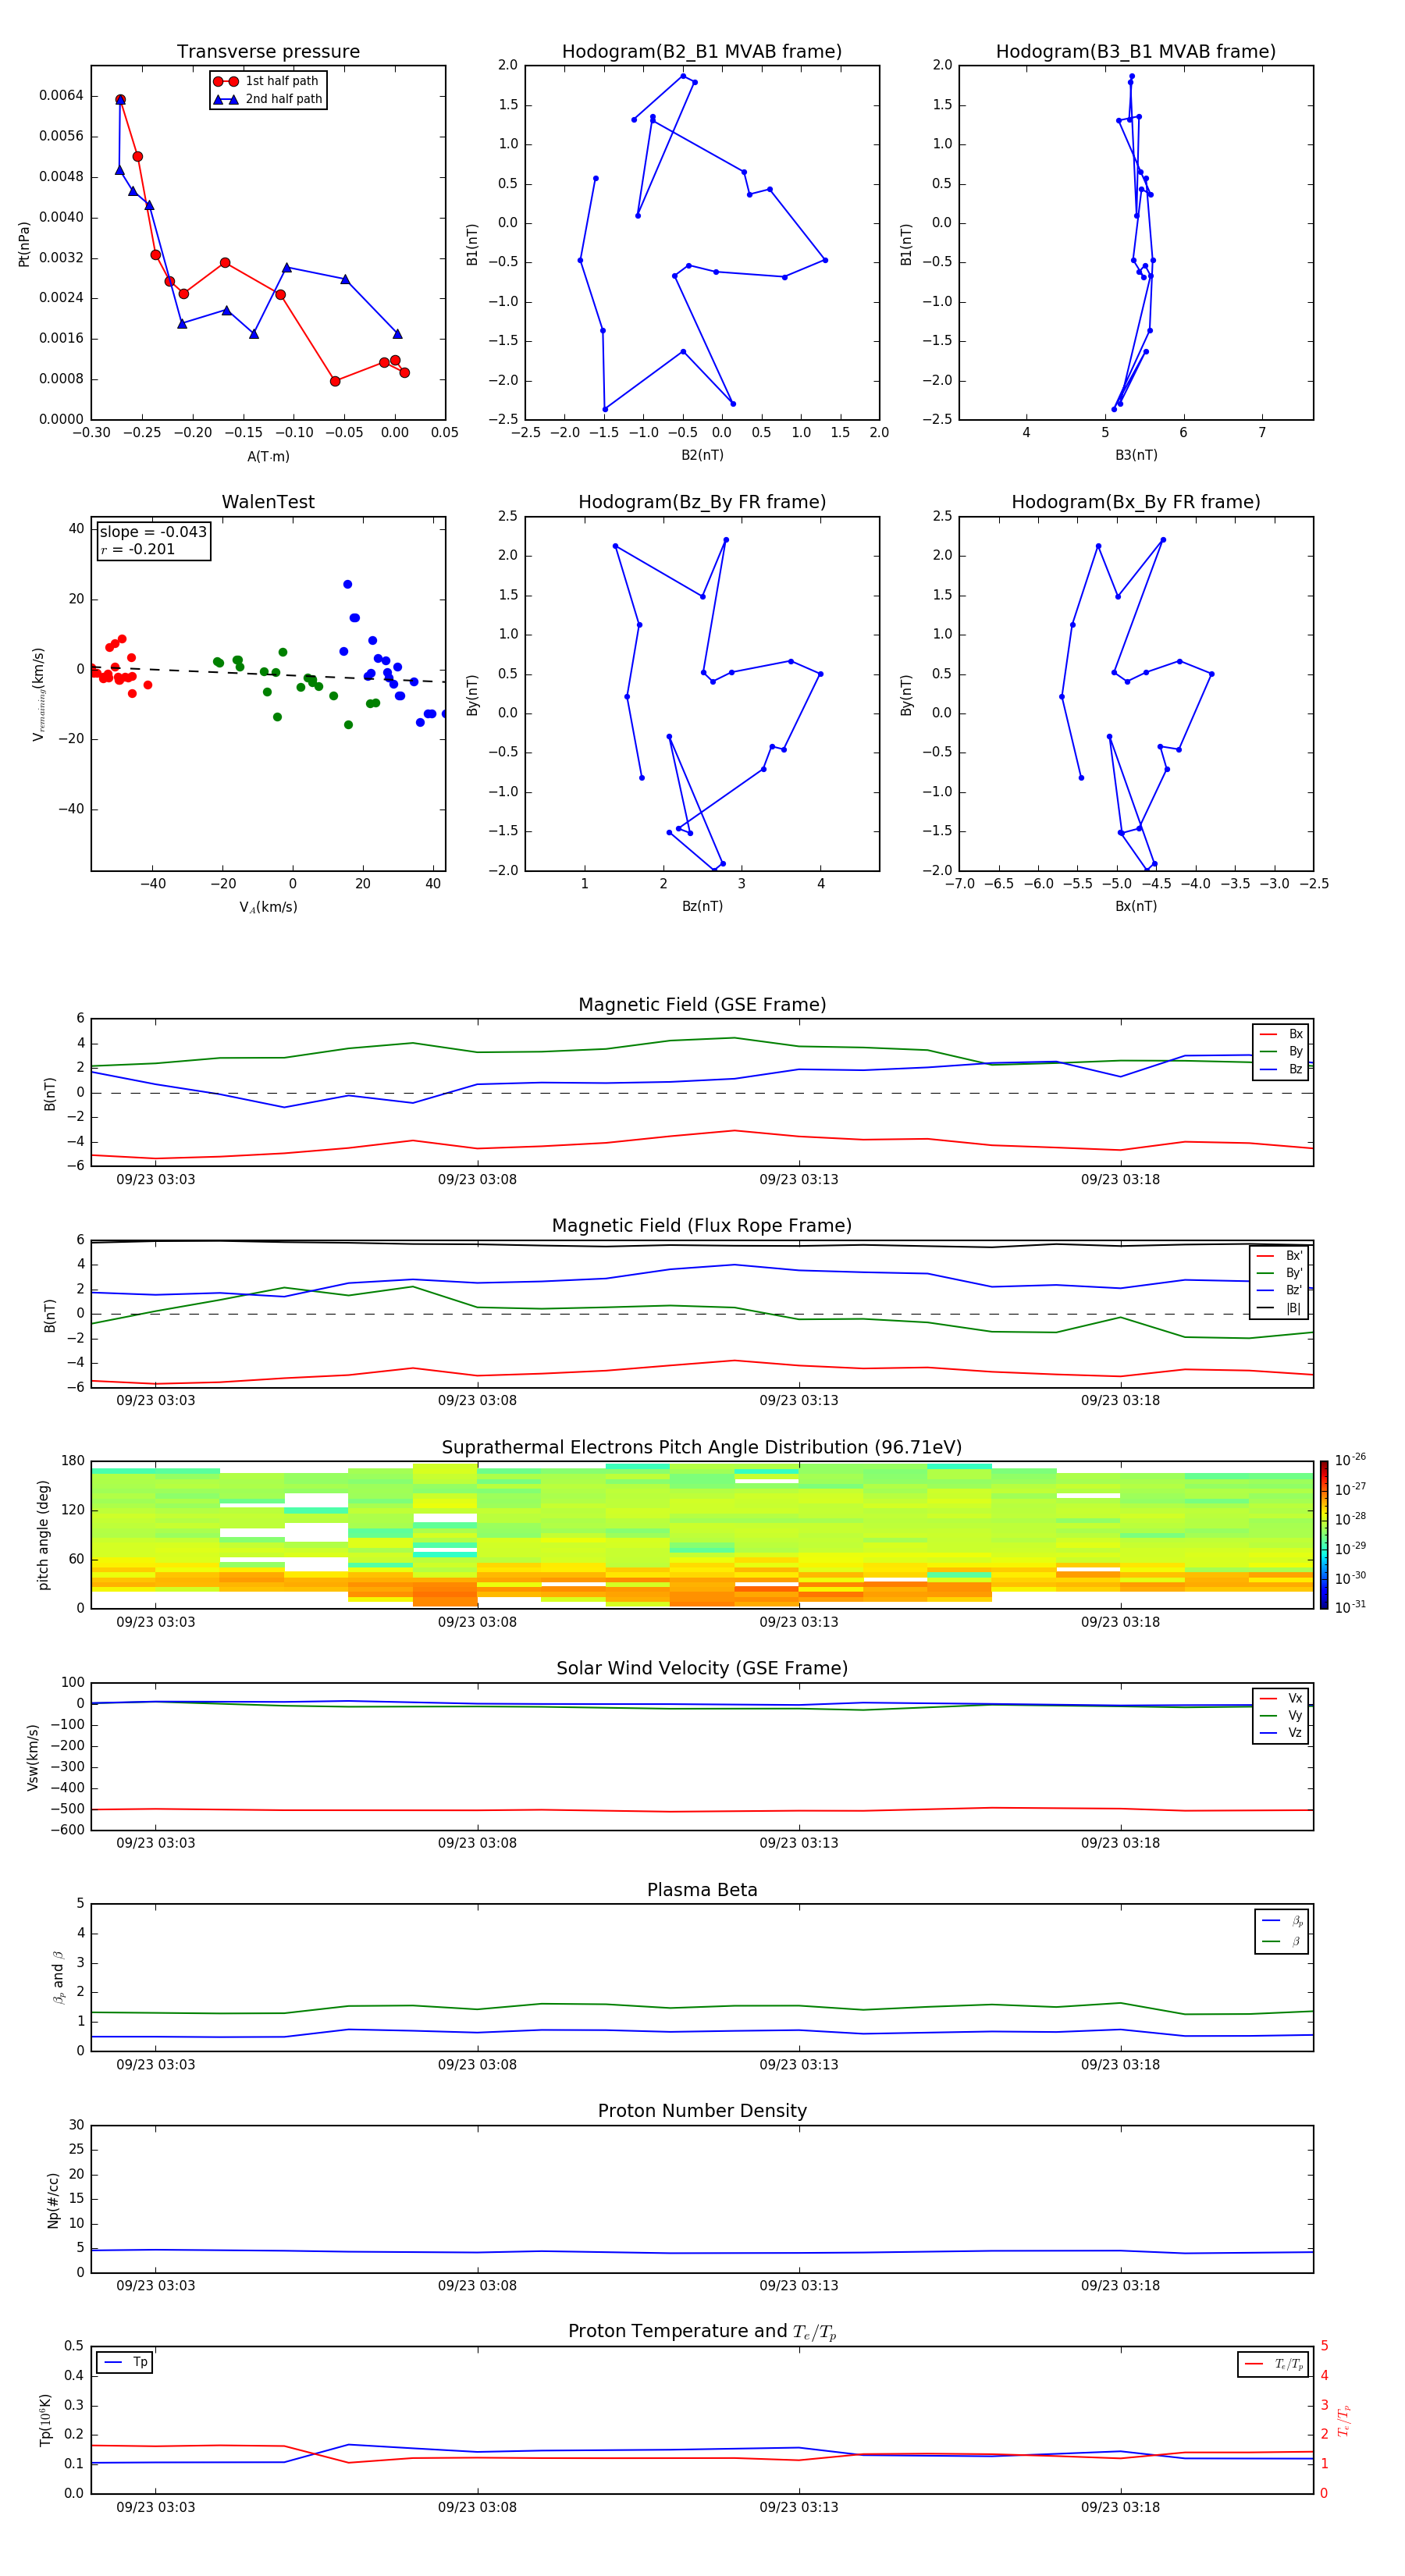Click 'Bz' legend entry in GSE magnetic field plot
1405x2576 pixels.
point(1281,1069)
